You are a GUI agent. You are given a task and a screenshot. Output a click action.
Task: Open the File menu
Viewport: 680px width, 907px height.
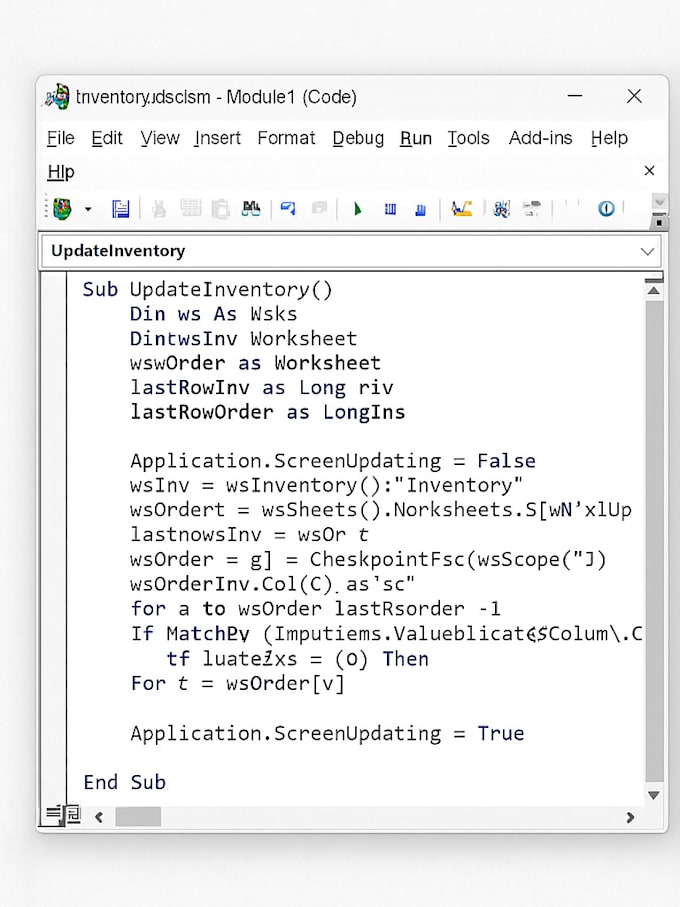point(61,138)
